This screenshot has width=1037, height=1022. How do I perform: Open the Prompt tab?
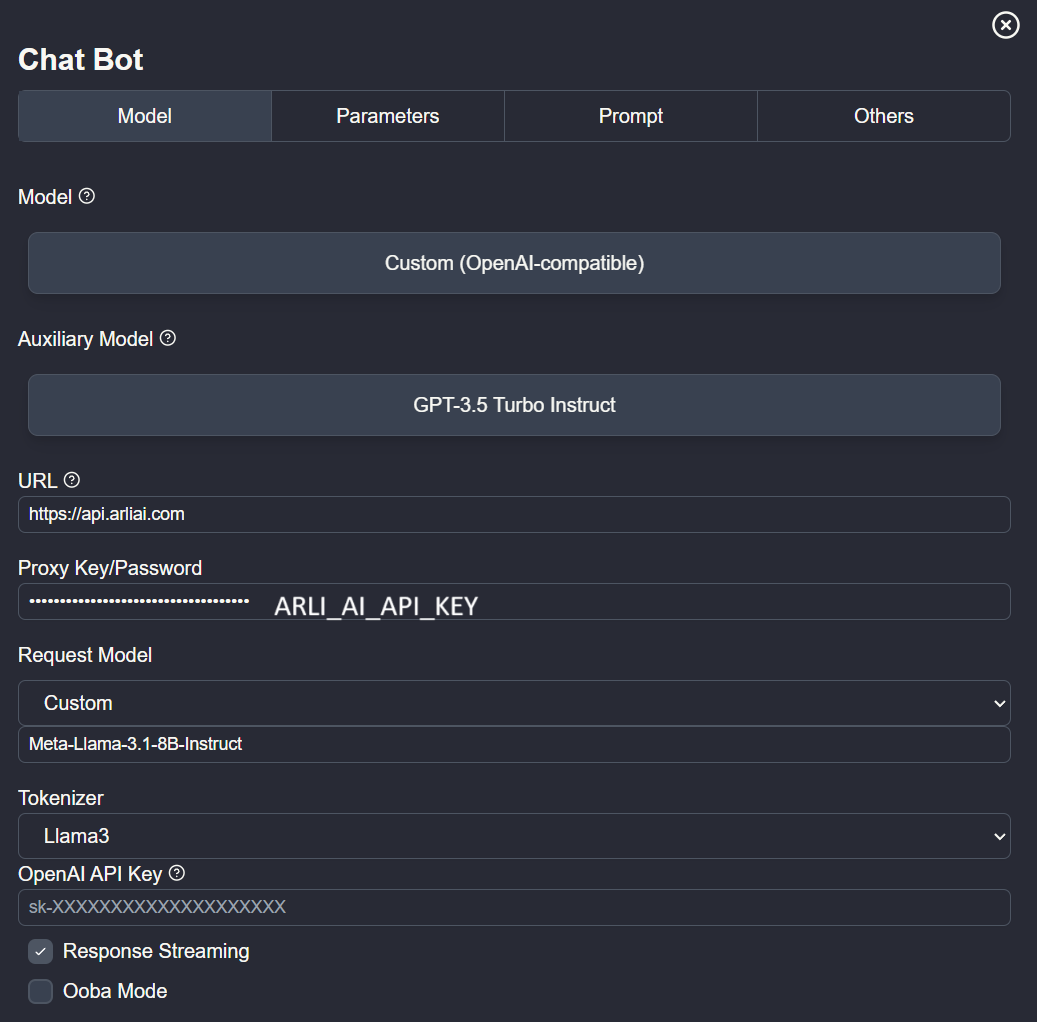630,116
